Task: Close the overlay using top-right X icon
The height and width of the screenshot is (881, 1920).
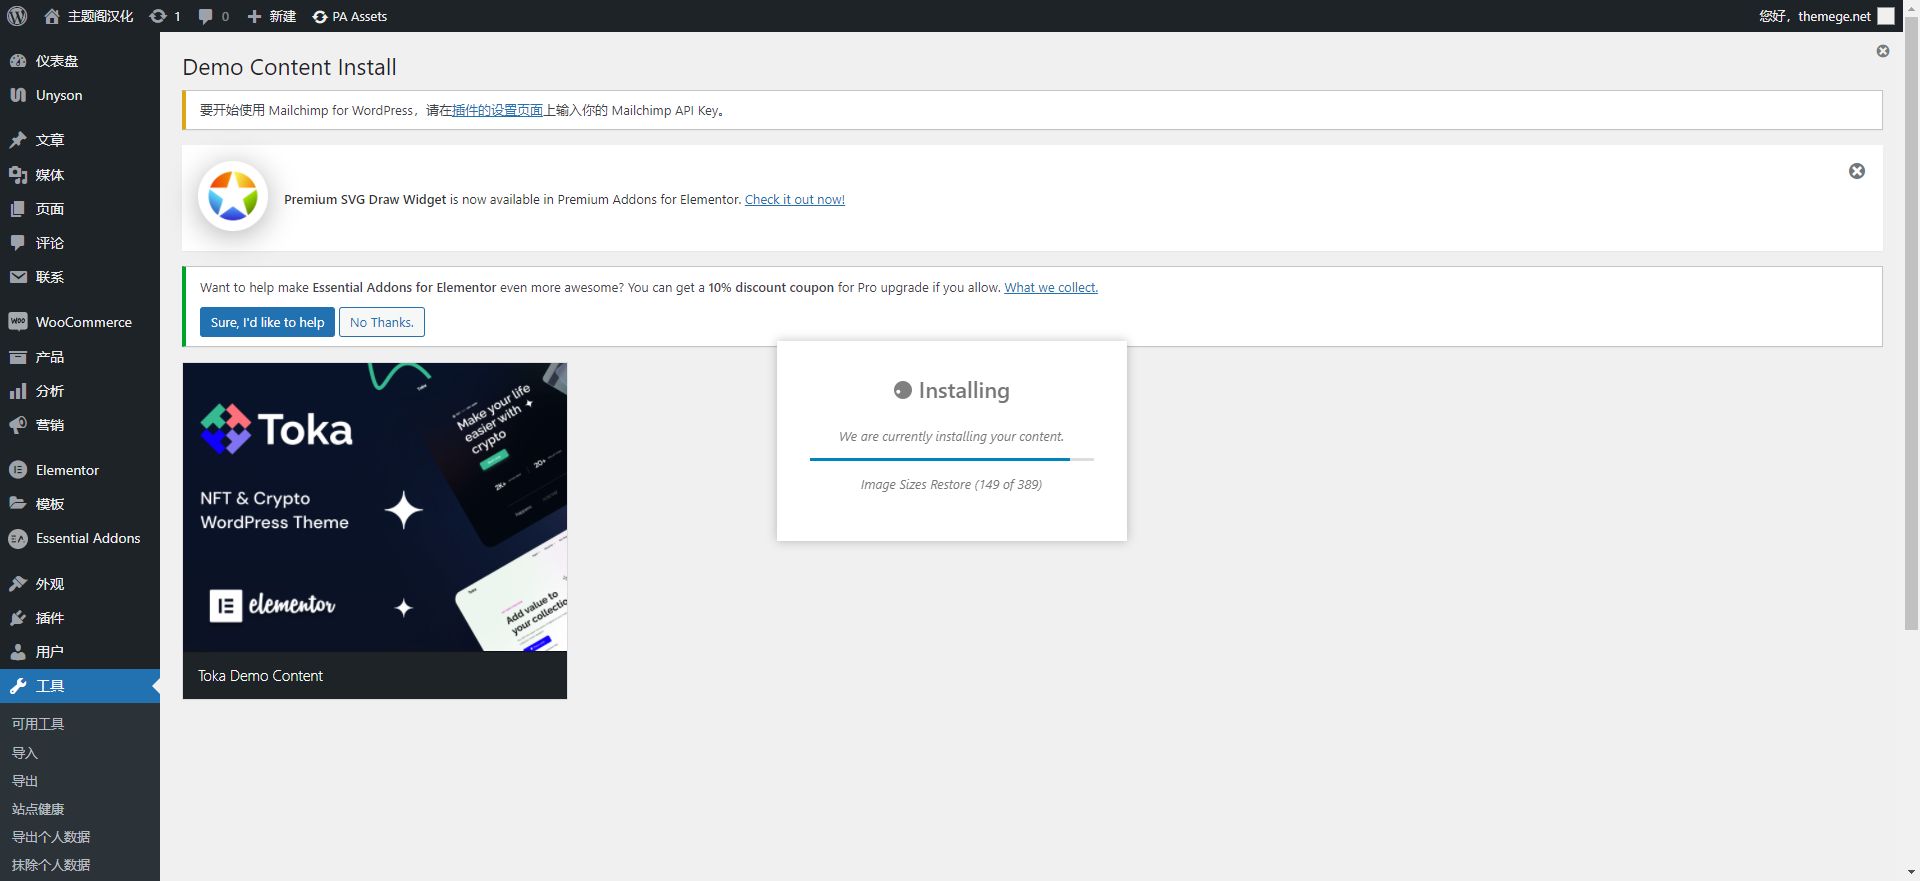Action: pos(1883,51)
